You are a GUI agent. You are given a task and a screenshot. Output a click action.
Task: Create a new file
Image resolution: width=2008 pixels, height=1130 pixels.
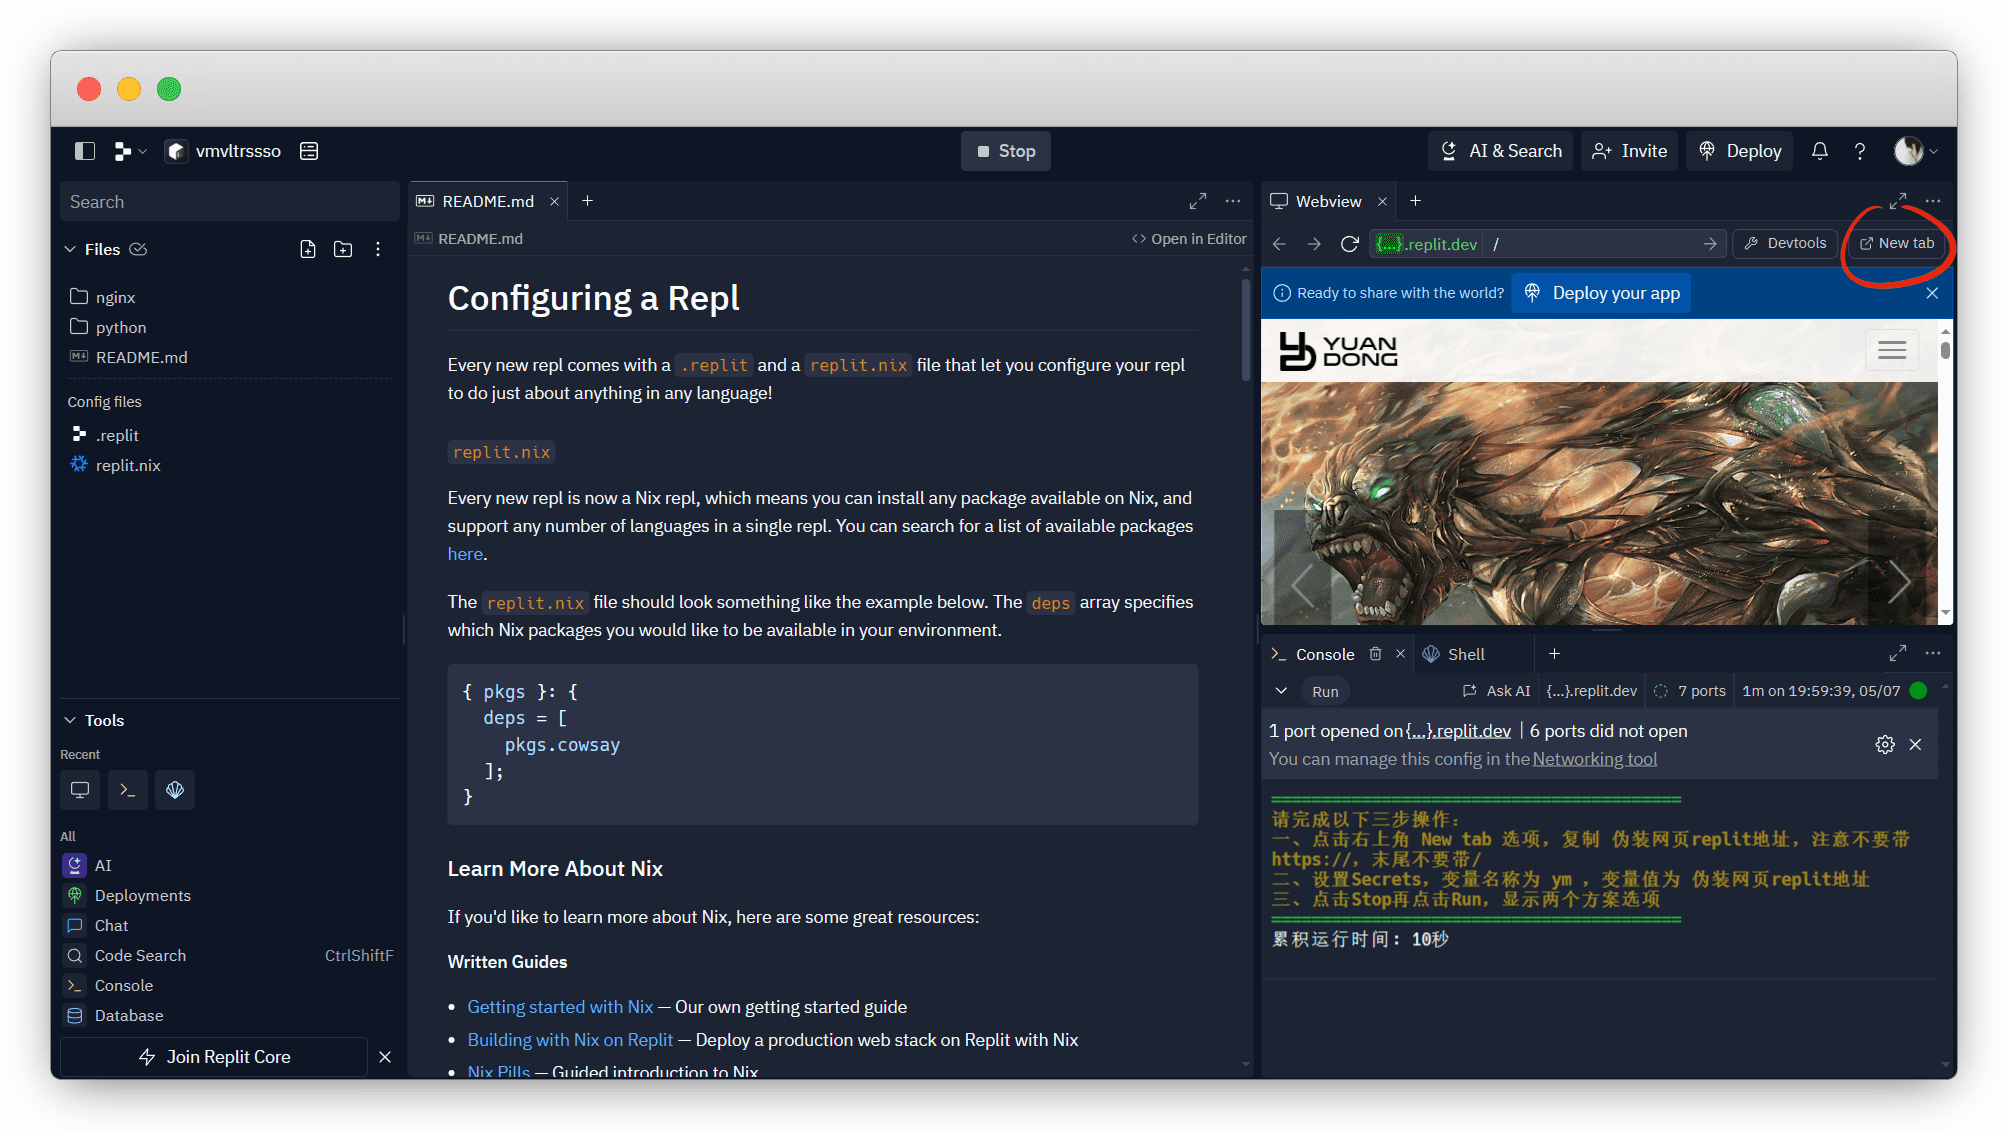tap(308, 249)
